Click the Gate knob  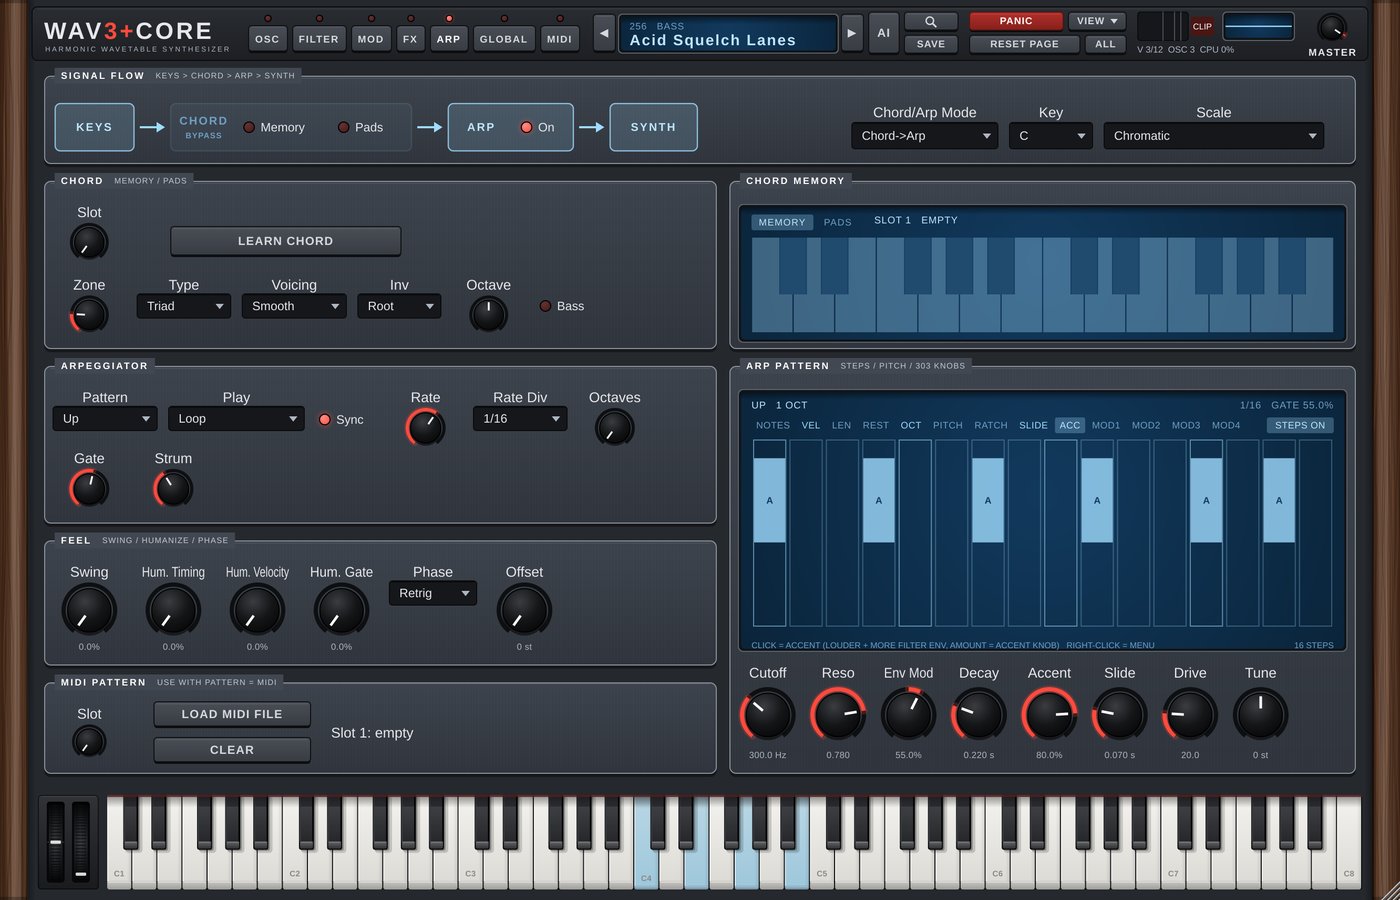(x=89, y=488)
